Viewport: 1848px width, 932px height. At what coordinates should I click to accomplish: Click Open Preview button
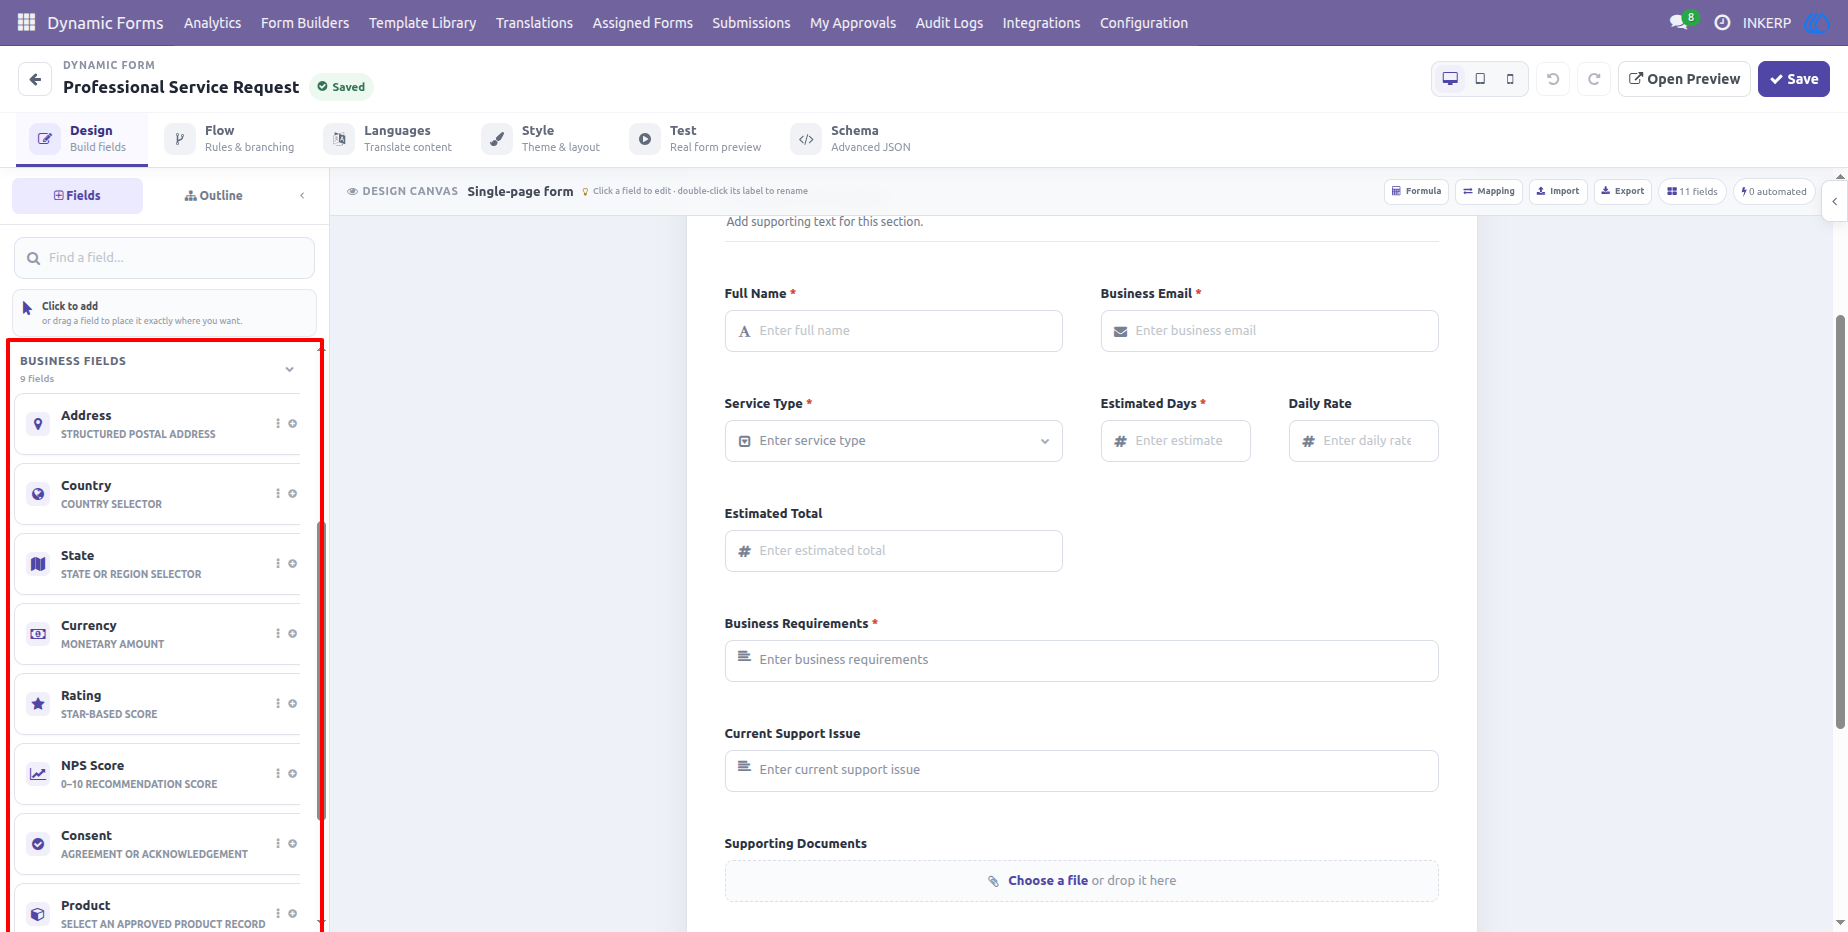point(1684,79)
